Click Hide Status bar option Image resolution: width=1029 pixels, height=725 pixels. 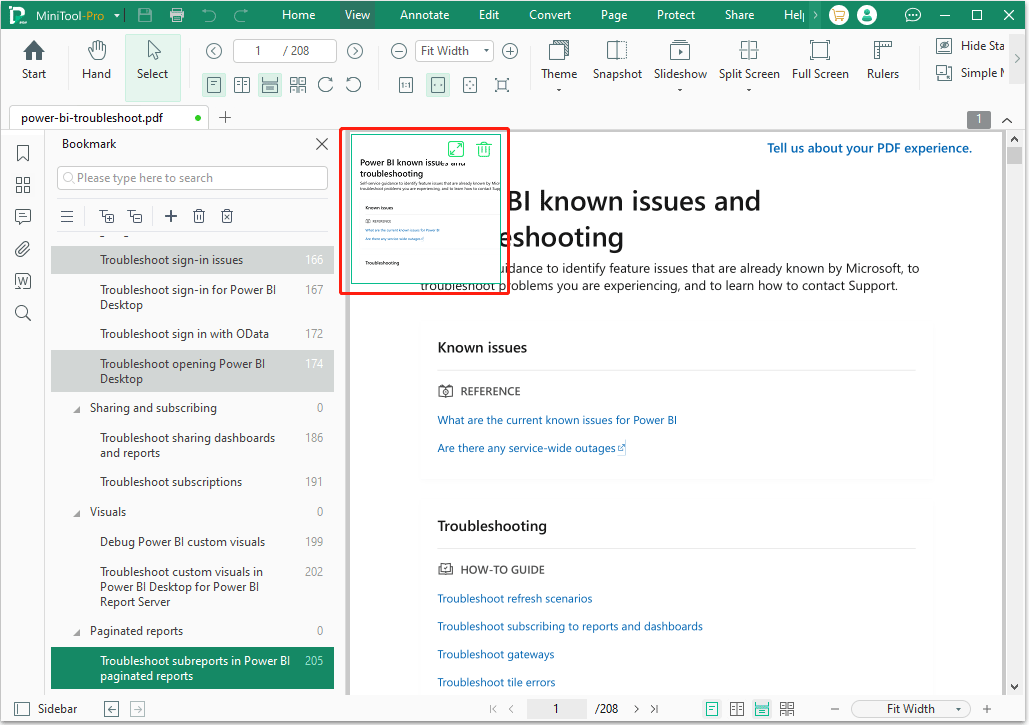coord(971,45)
